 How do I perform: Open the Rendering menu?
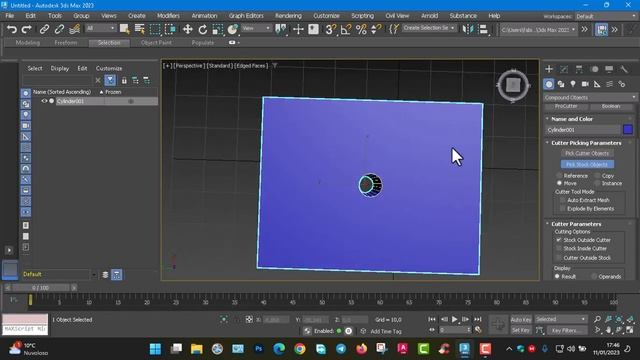coord(288,16)
